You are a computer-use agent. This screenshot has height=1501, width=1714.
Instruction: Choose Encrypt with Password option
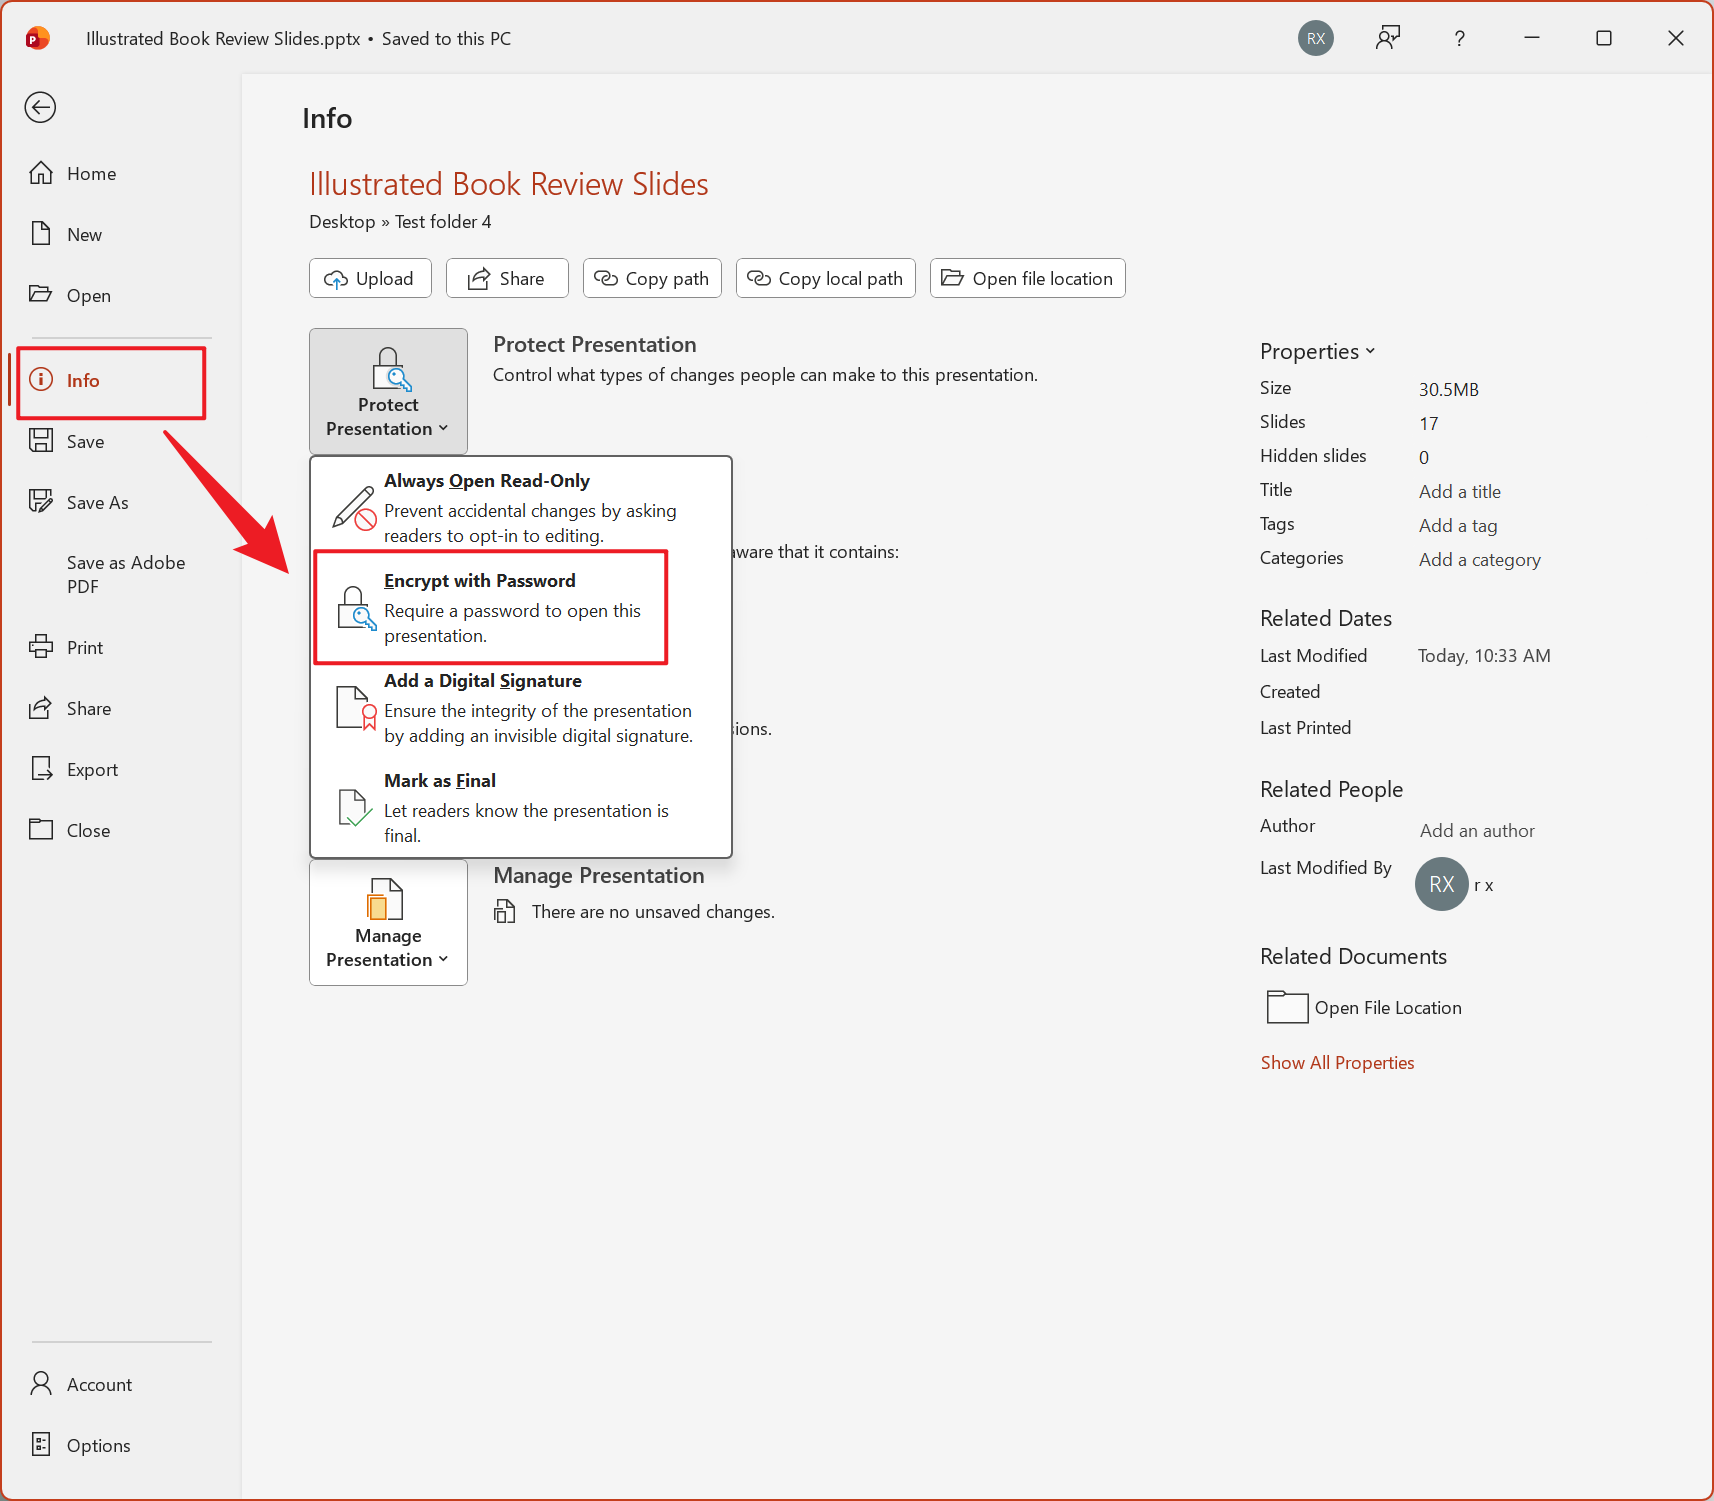tap(491, 607)
